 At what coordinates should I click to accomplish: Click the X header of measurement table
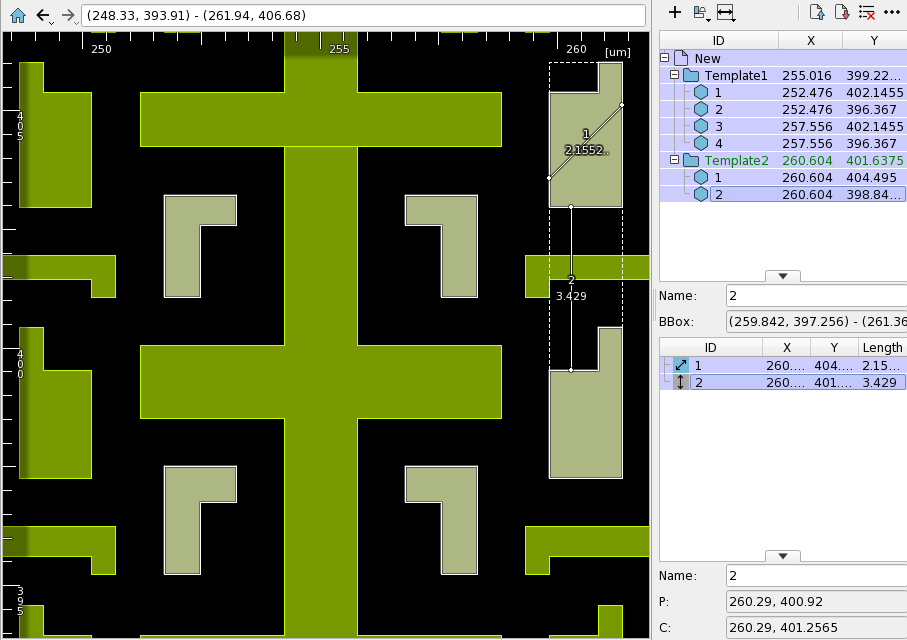tap(787, 347)
